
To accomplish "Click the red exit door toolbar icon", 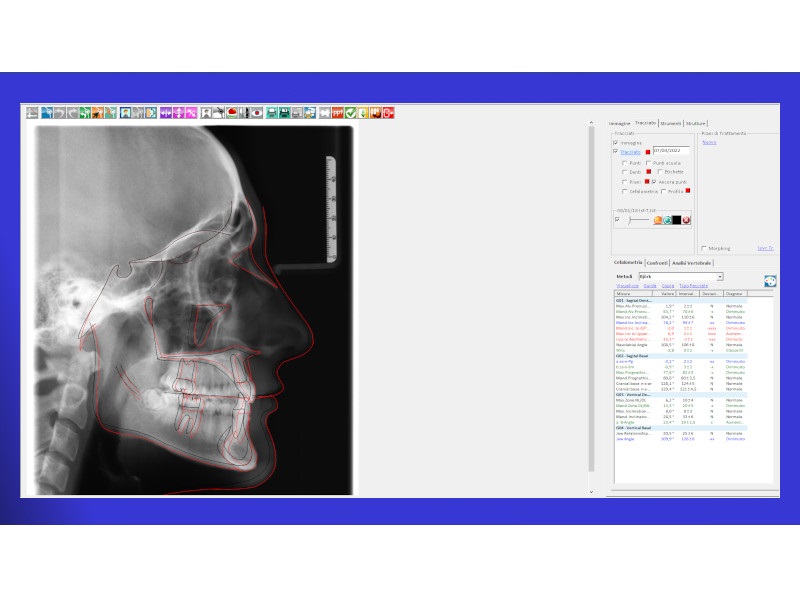I will tap(388, 113).
